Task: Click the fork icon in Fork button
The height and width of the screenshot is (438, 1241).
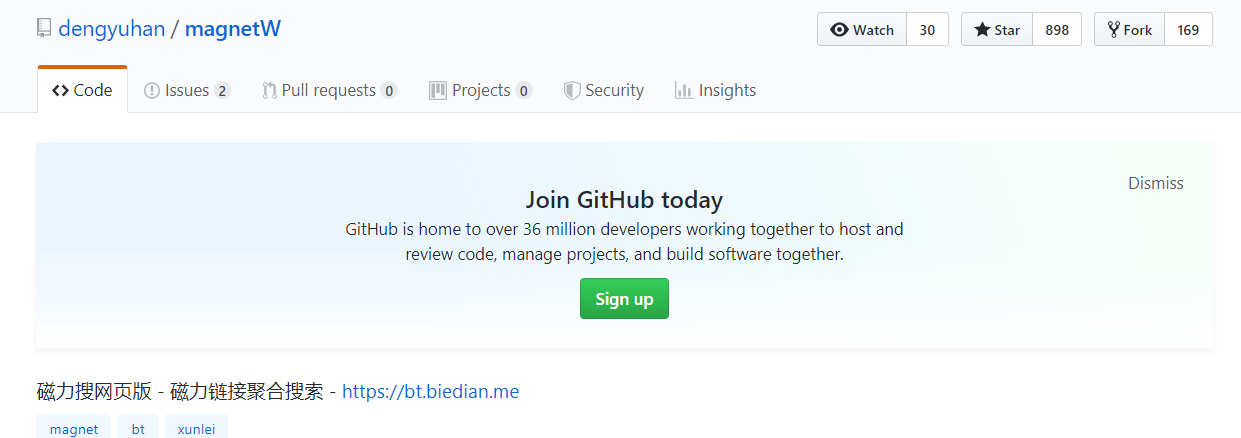Action: pos(1113,30)
